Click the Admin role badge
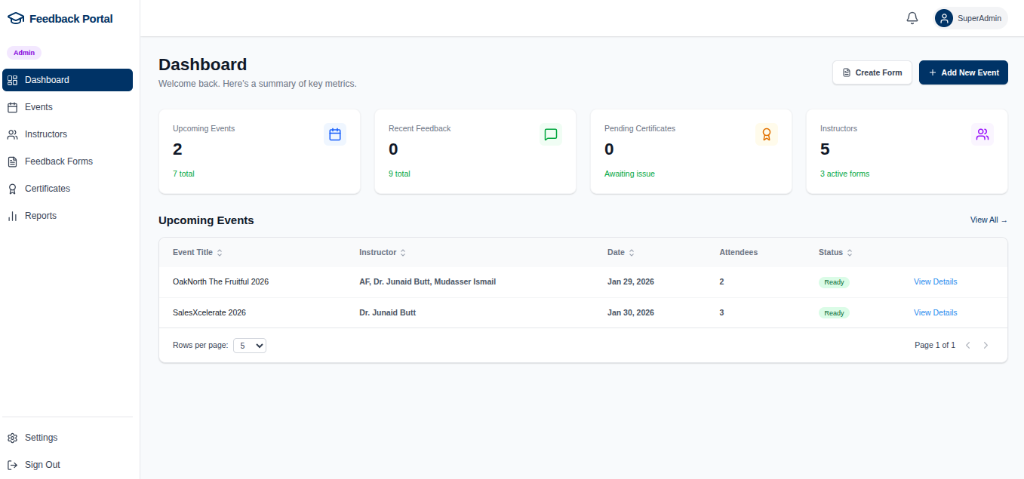Screen dimensions: 1024x479 tap(24, 53)
